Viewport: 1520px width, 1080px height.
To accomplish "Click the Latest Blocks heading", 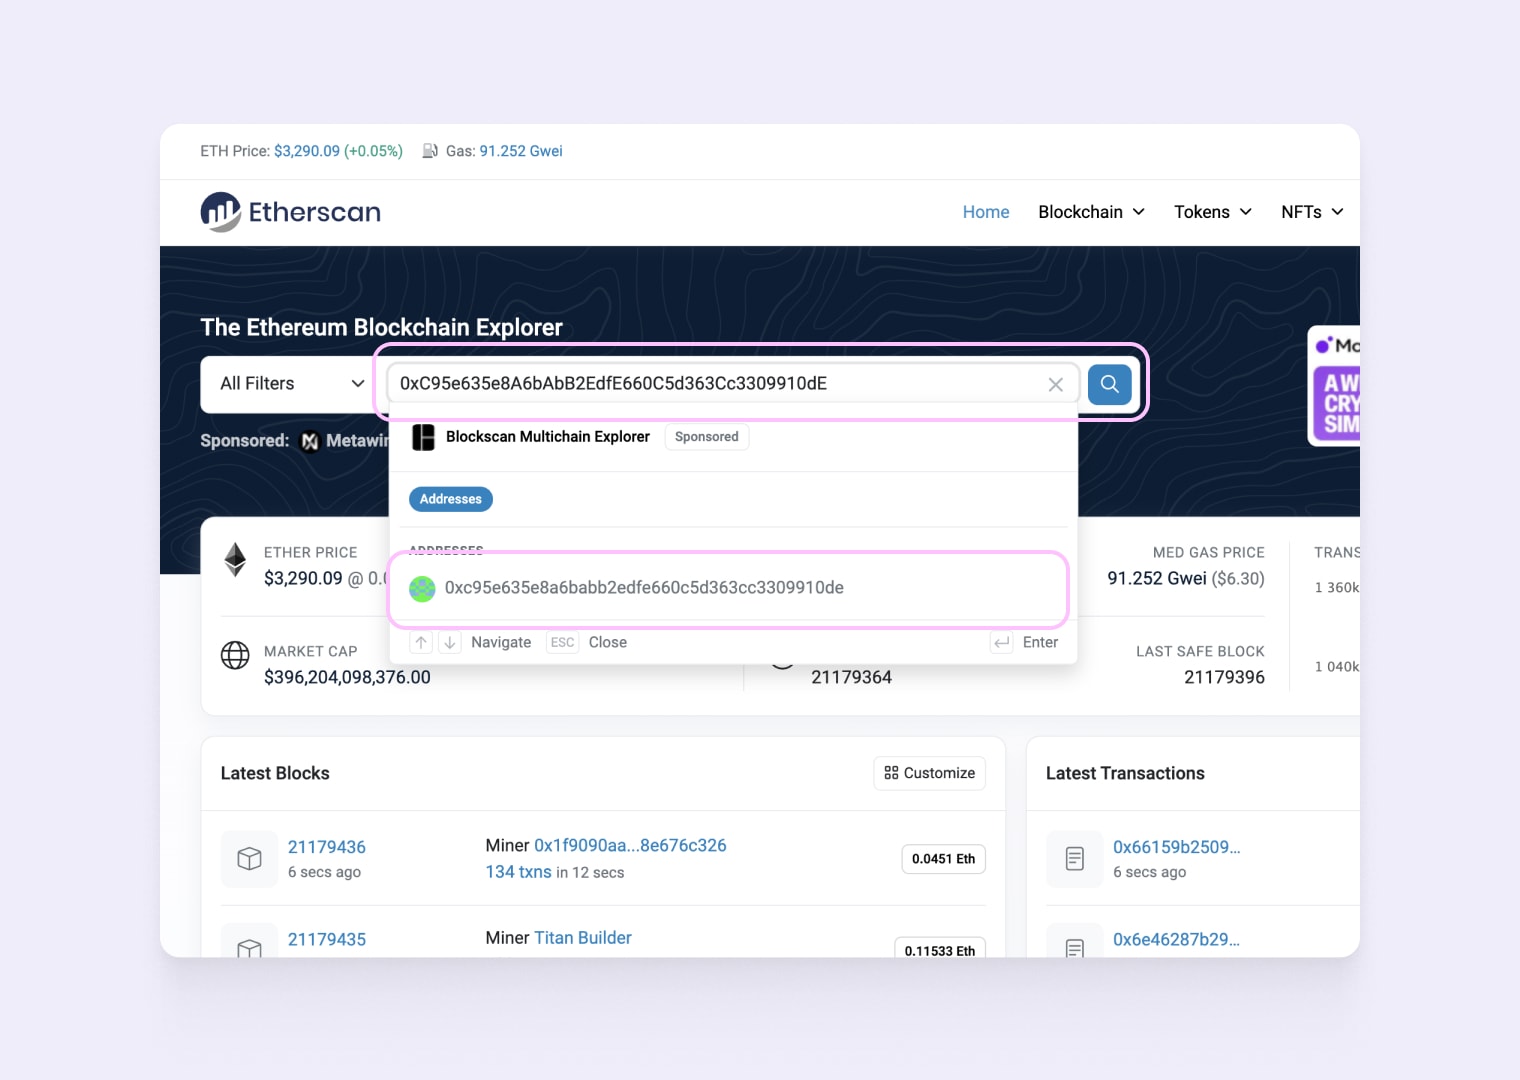I will [275, 773].
